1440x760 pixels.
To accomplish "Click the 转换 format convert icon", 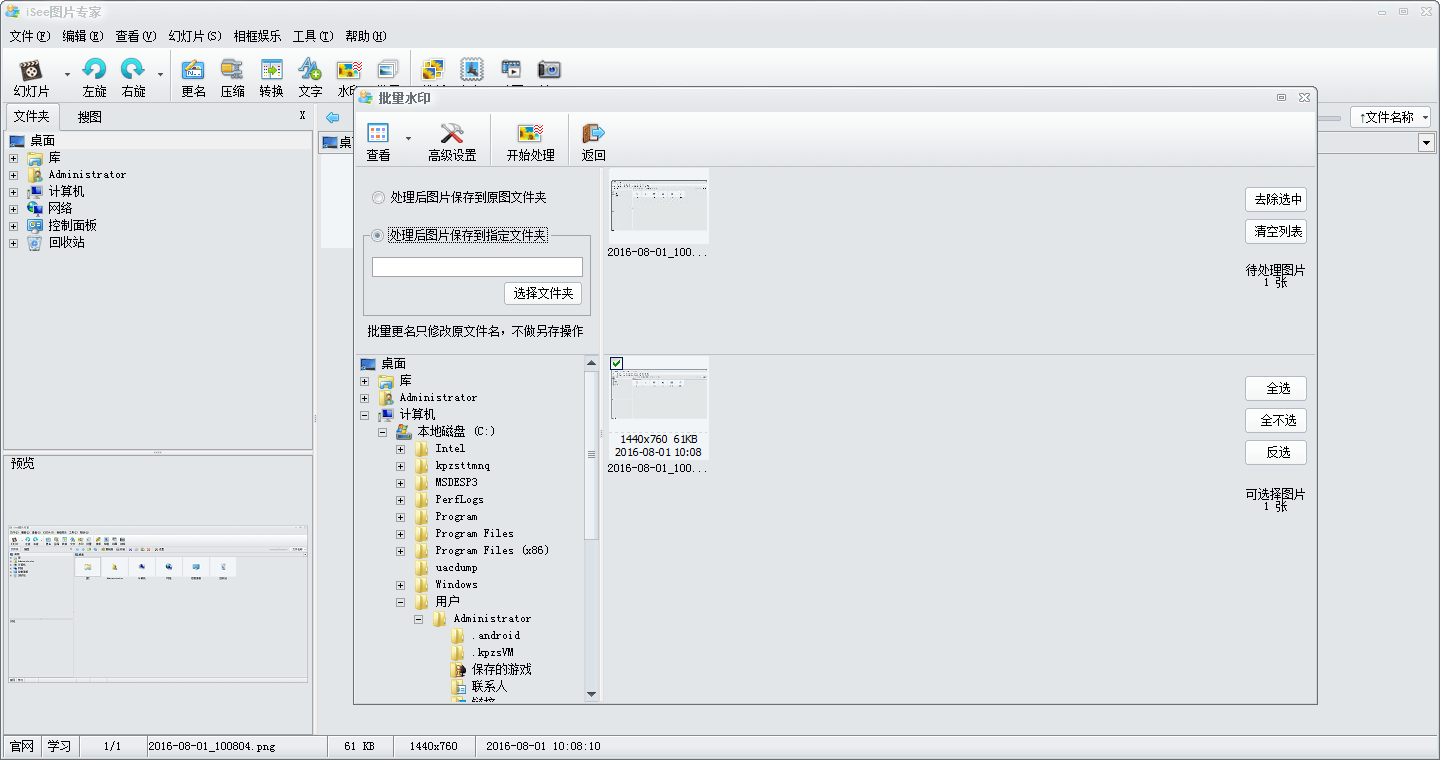I will [x=271, y=70].
